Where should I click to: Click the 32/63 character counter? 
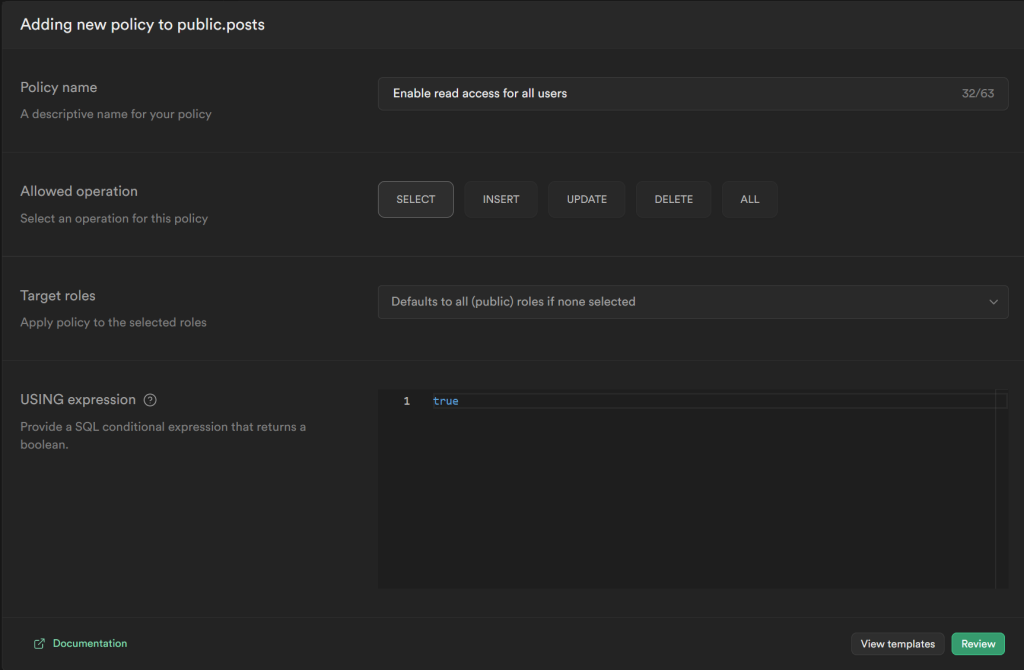[978, 93]
